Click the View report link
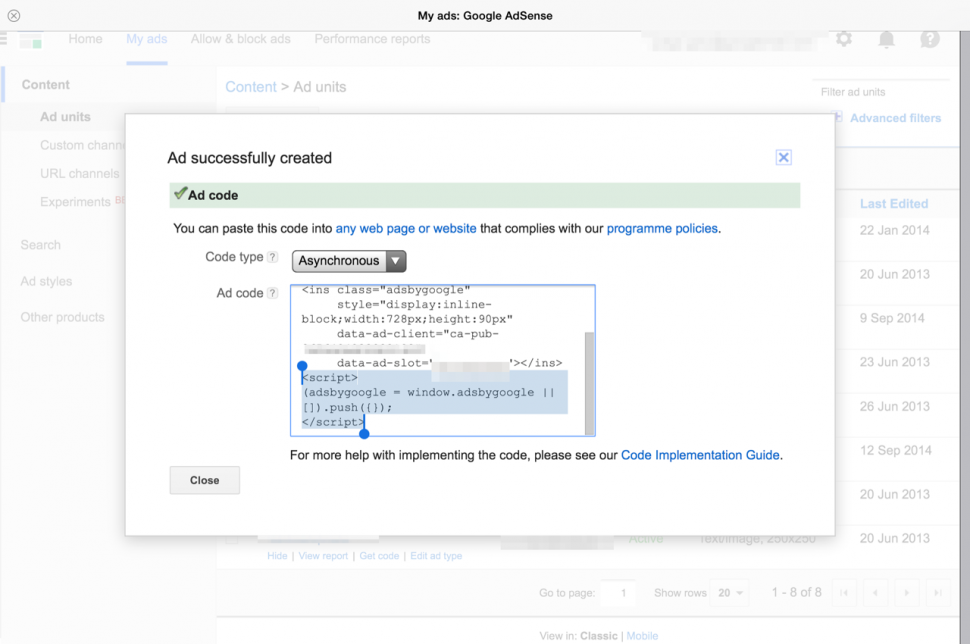The width and height of the screenshot is (970, 644). pos(323,556)
